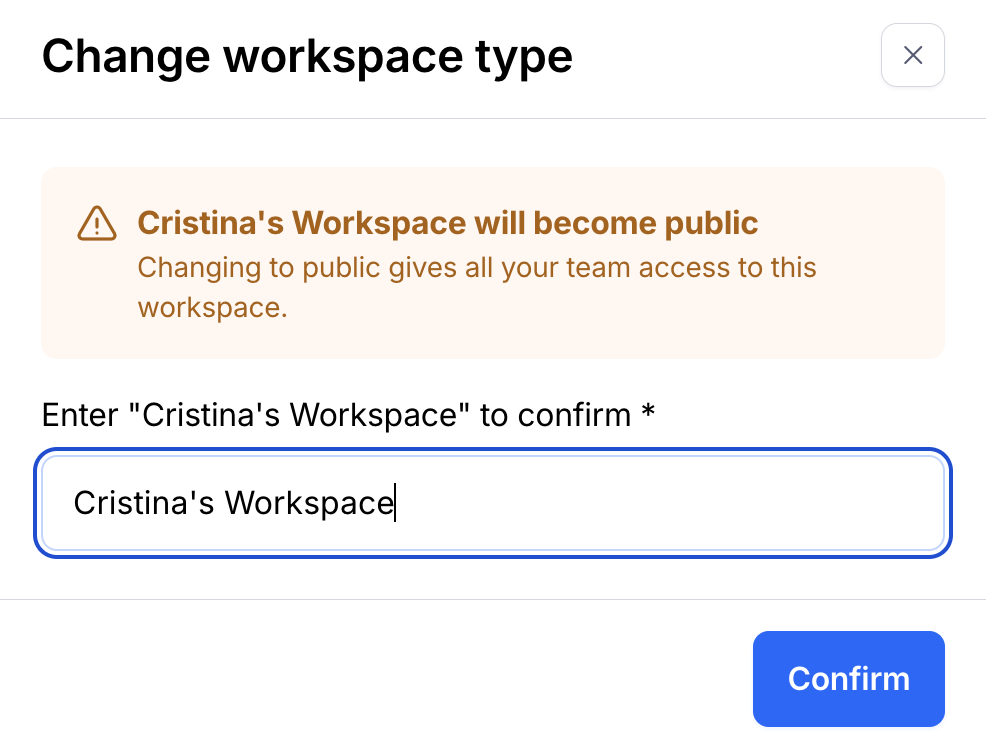Click the typed word "Cristina's" in the field
The width and height of the screenshot is (986, 750).
coord(143,503)
